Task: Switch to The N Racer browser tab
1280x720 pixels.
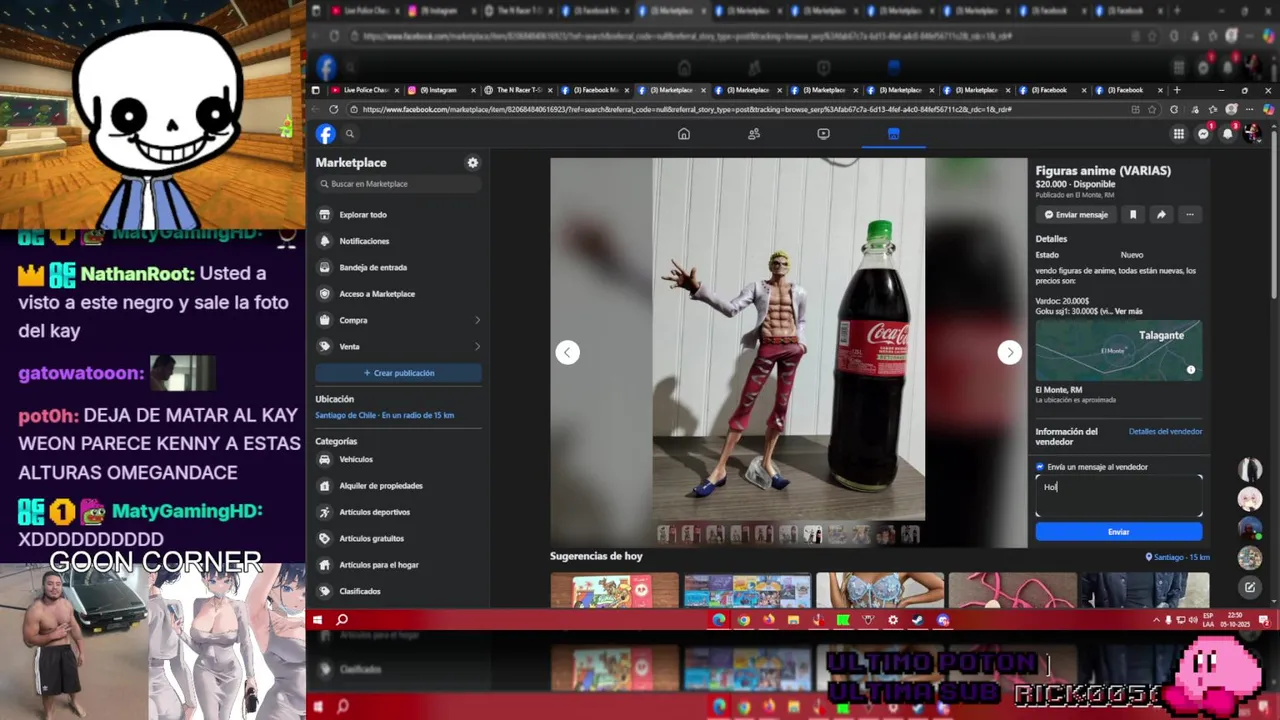Action: click(x=517, y=90)
